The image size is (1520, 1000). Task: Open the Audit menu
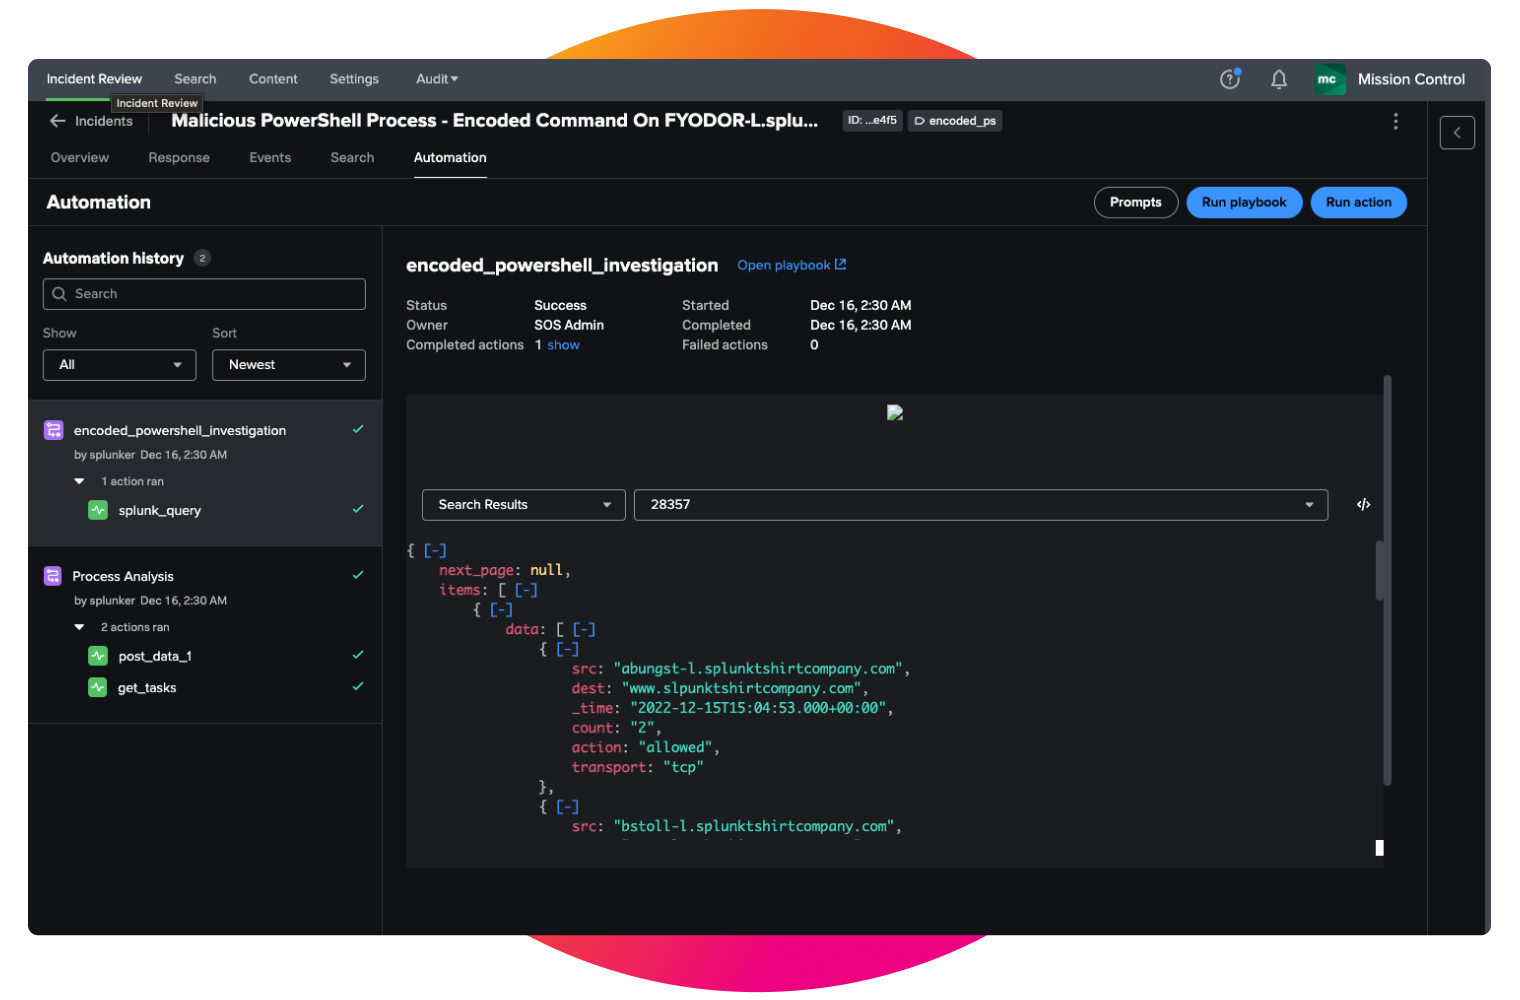437,79
